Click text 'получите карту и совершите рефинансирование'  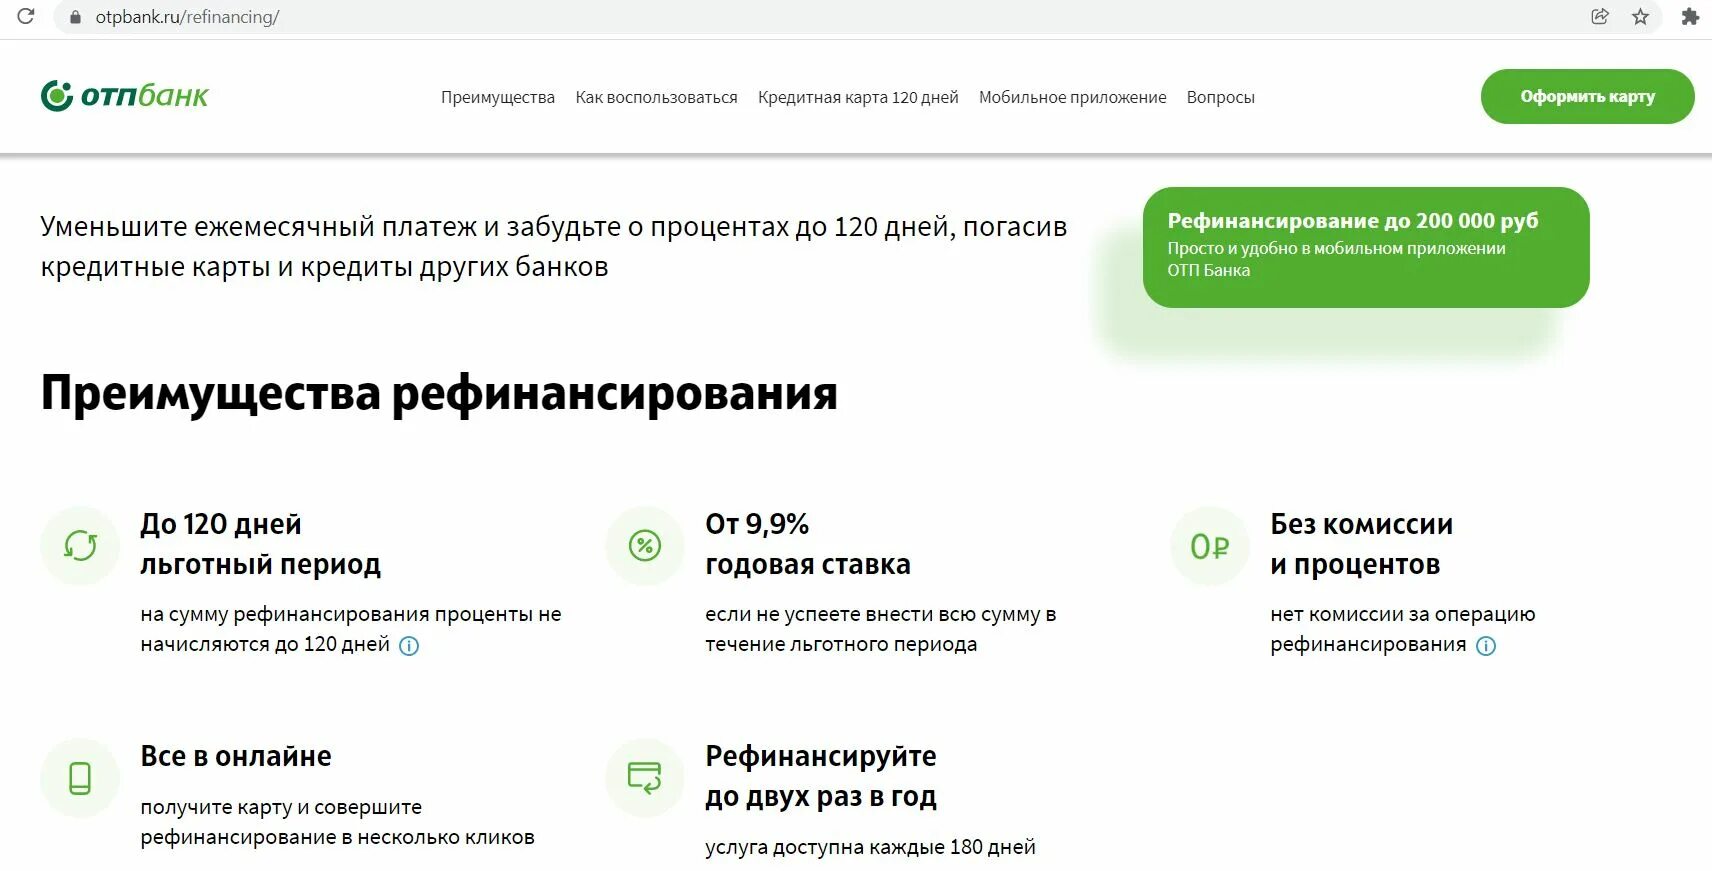337,822
